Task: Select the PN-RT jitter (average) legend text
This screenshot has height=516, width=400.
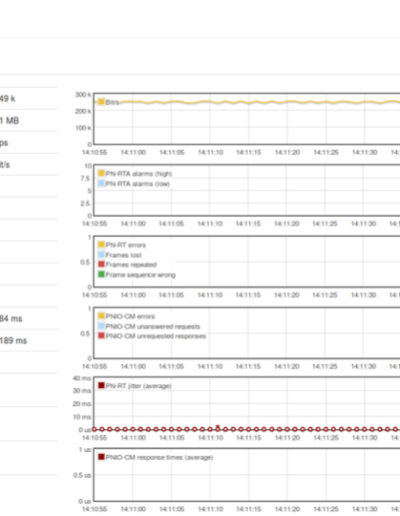Action: (139, 386)
